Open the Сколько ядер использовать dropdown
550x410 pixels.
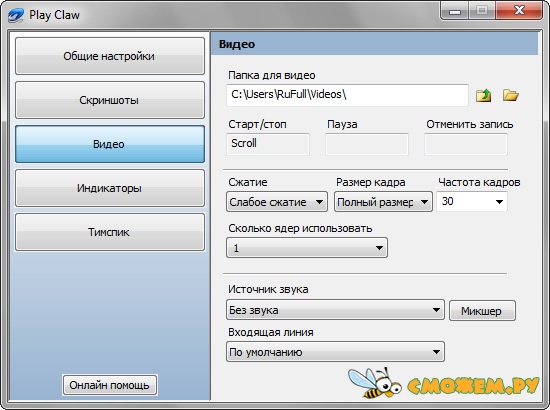tap(307, 248)
